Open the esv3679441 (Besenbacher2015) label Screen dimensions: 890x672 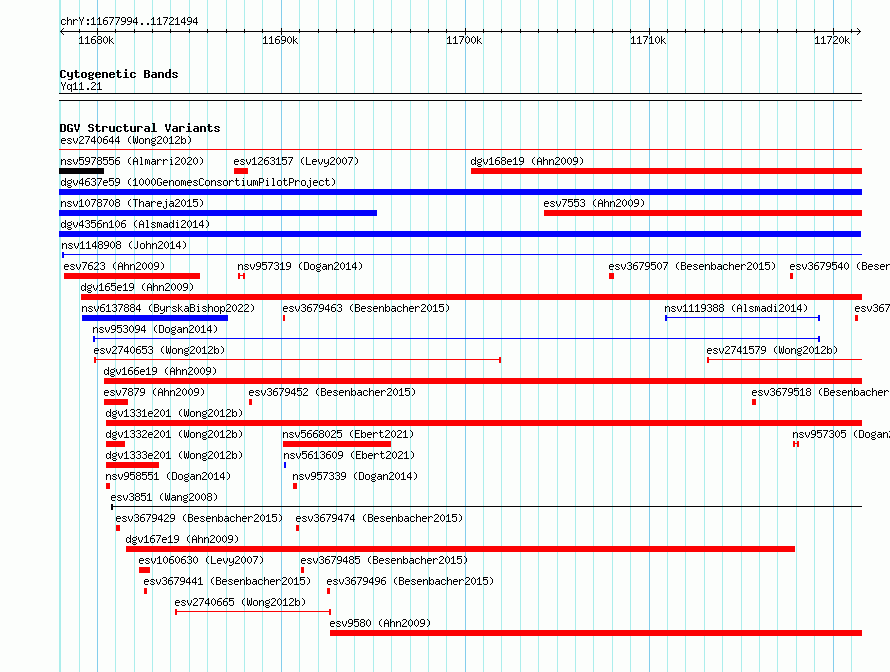pyautogui.click(x=227, y=581)
